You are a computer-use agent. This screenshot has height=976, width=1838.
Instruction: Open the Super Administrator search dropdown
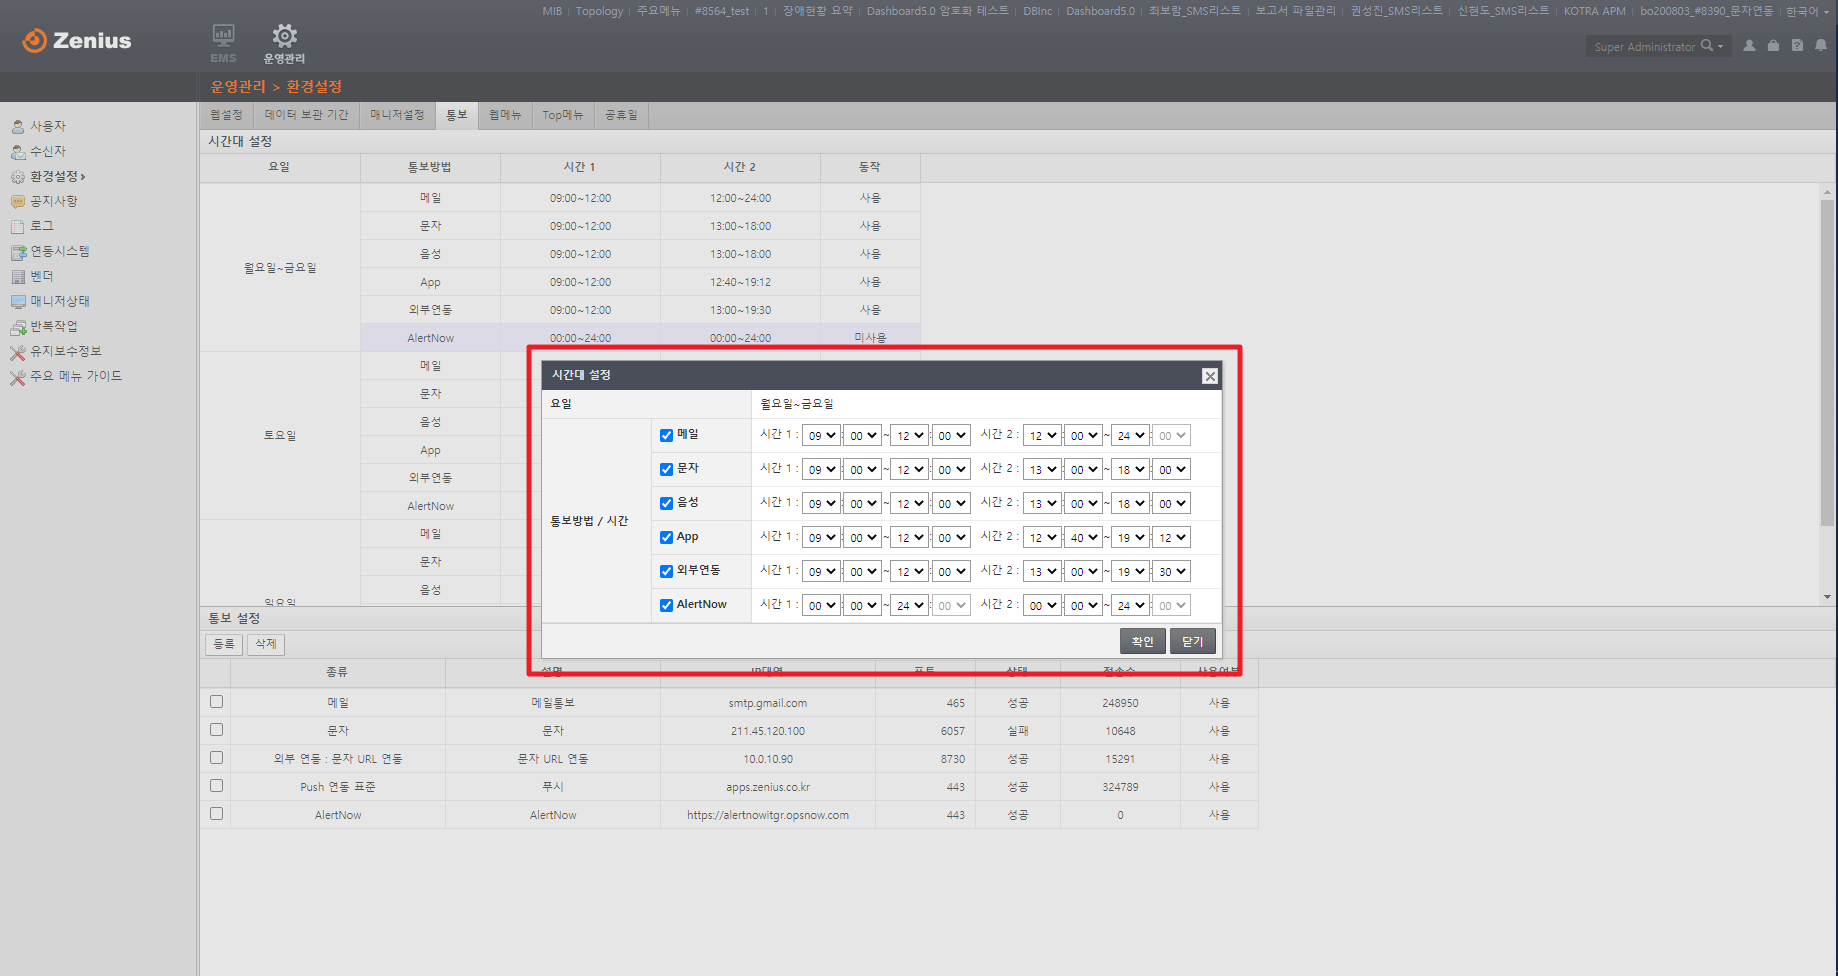click(1712, 46)
